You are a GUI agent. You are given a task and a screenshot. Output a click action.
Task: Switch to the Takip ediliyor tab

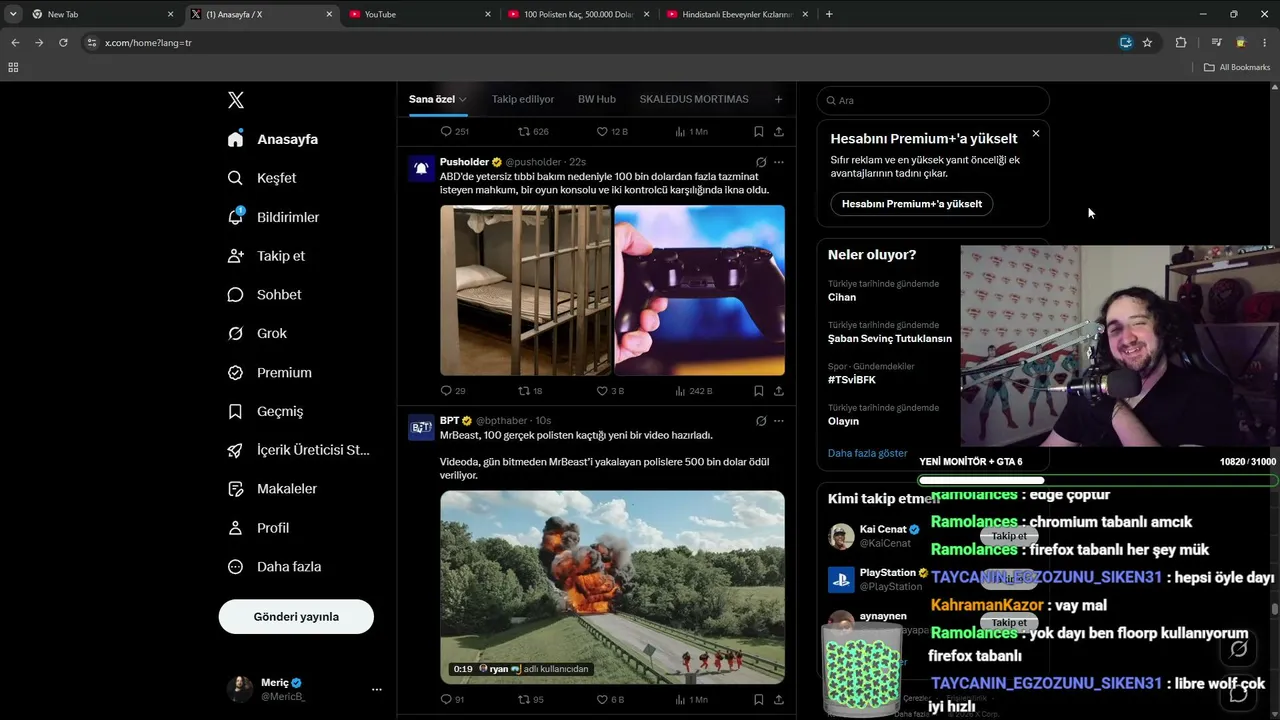(523, 99)
